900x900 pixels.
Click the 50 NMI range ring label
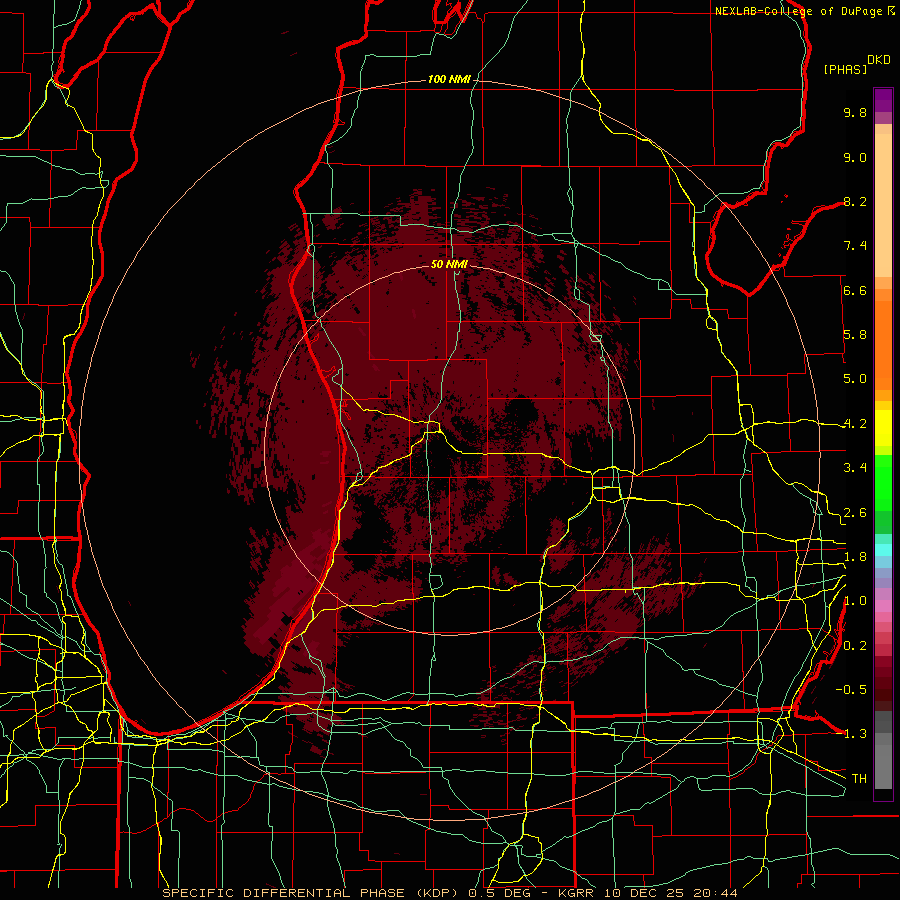pyautogui.click(x=449, y=264)
